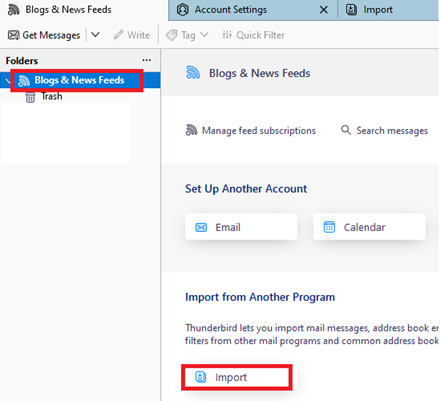Open Manage feed subscriptions
This screenshot has height=401, width=440.
pos(250,130)
